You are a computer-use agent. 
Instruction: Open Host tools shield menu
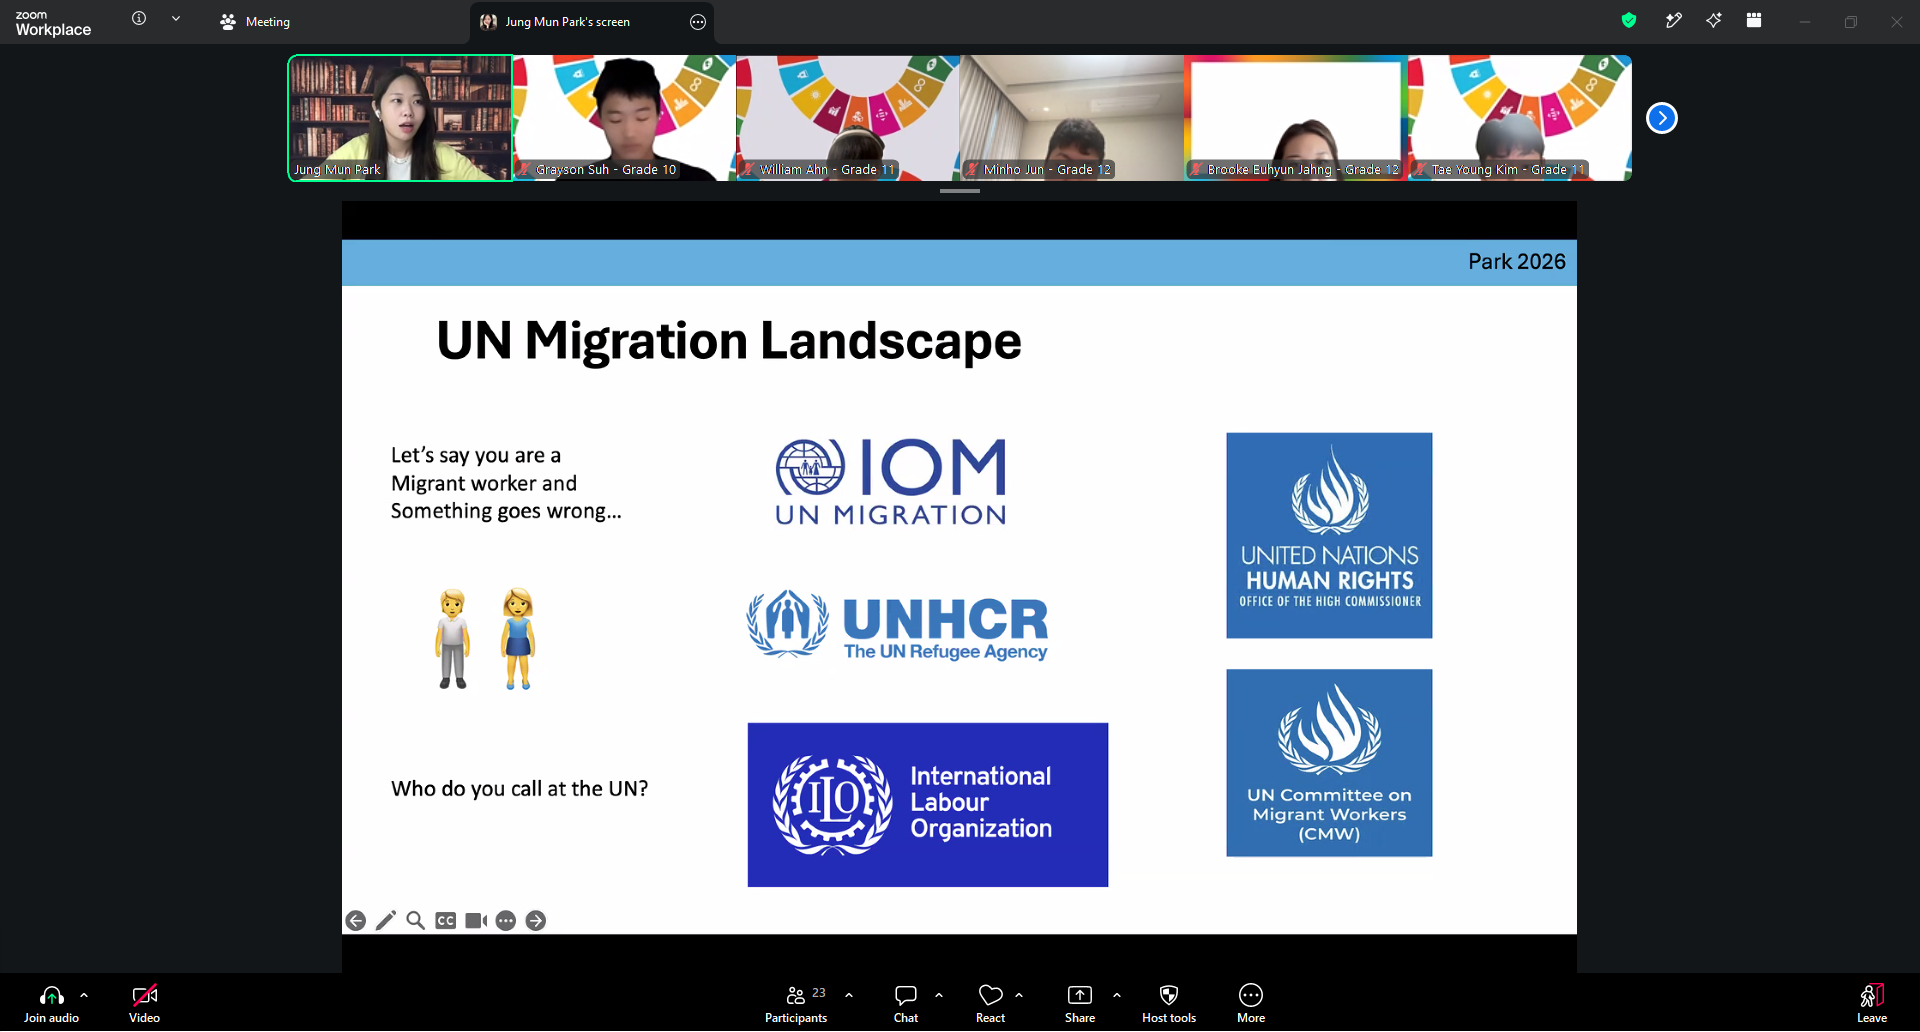point(1169,1004)
